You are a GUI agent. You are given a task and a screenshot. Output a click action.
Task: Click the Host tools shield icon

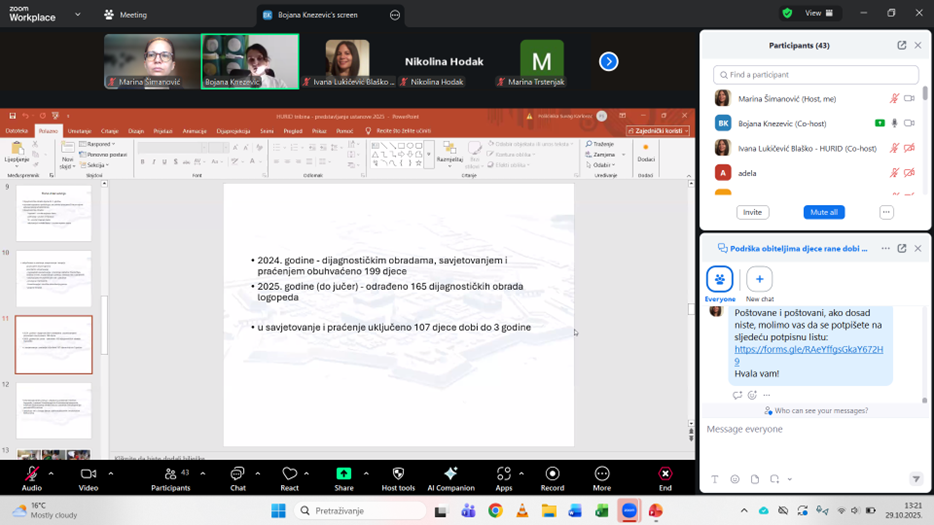[x=398, y=474]
